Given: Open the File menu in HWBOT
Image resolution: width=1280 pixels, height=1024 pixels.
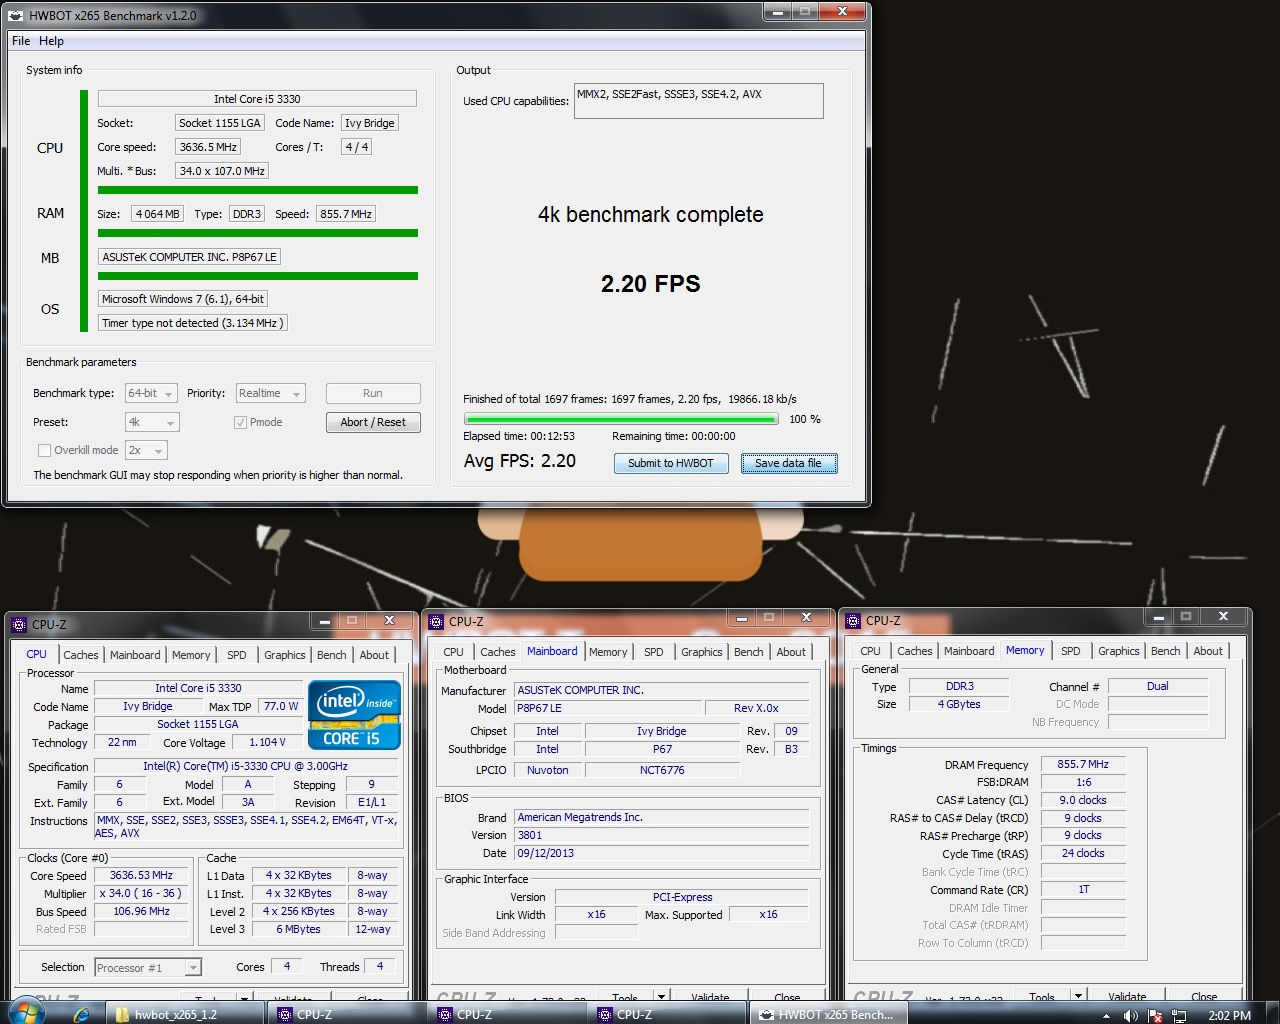Looking at the screenshot, I should [x=21, y=41].
